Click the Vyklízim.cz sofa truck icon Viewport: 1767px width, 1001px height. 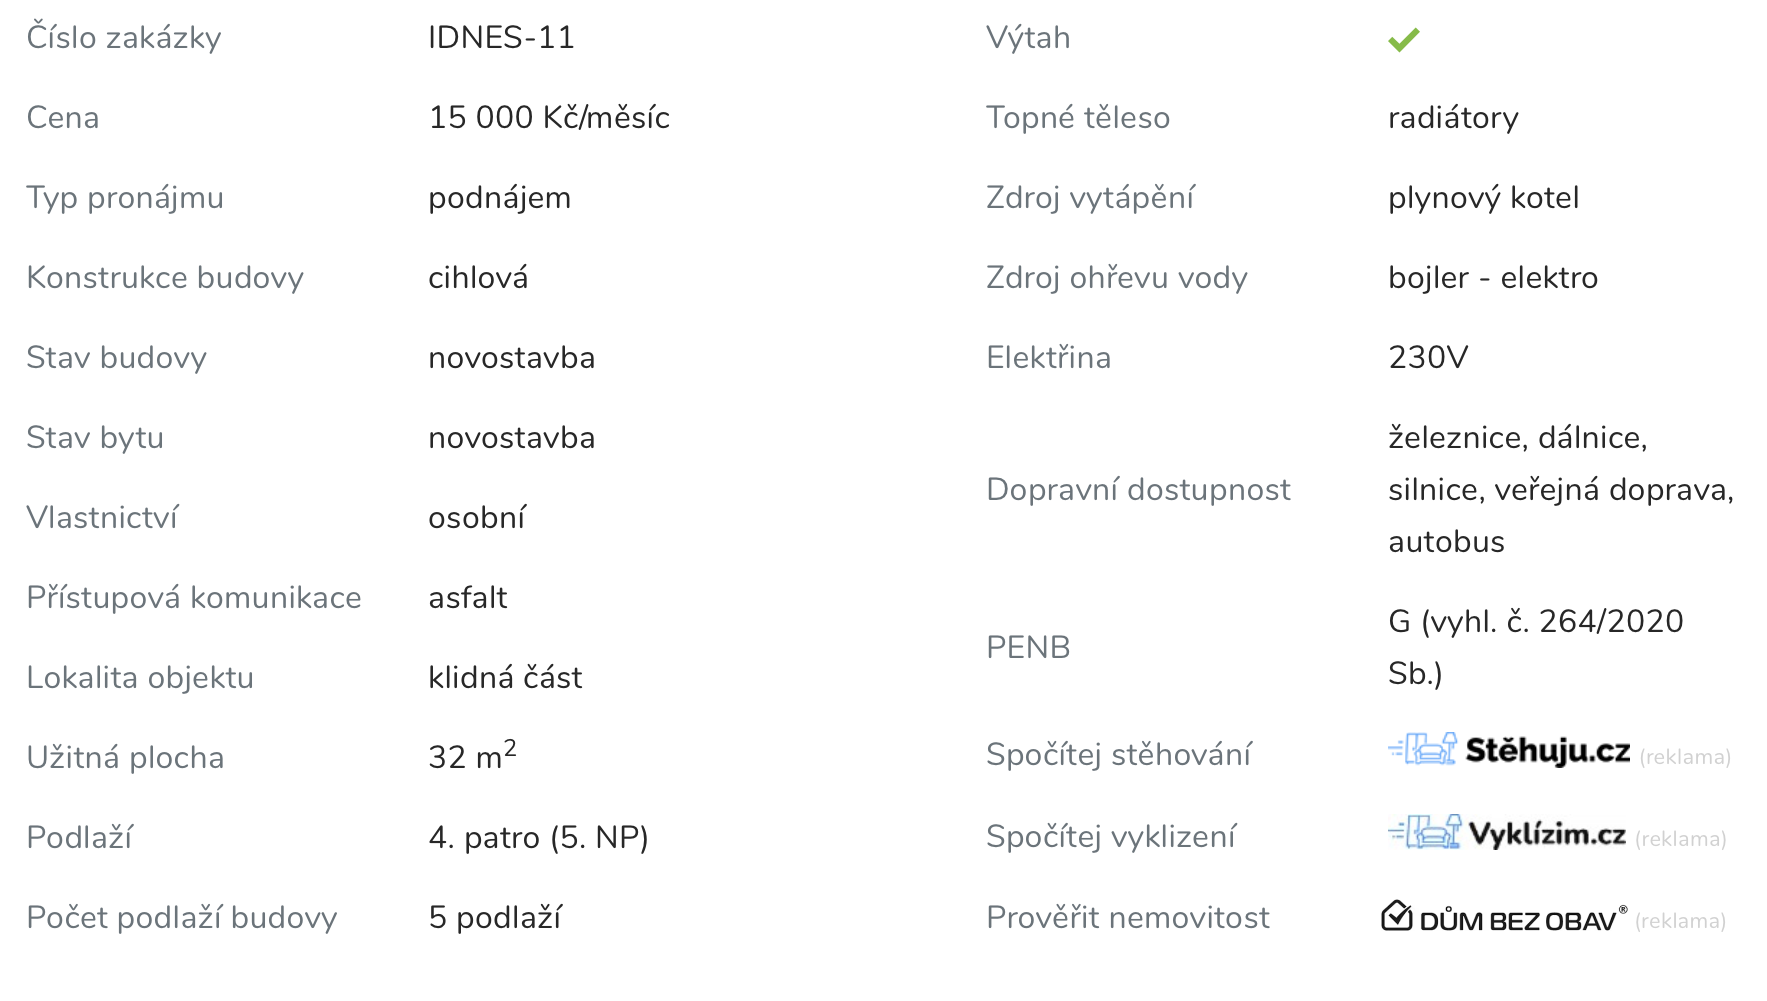[x=1424, y=832]
